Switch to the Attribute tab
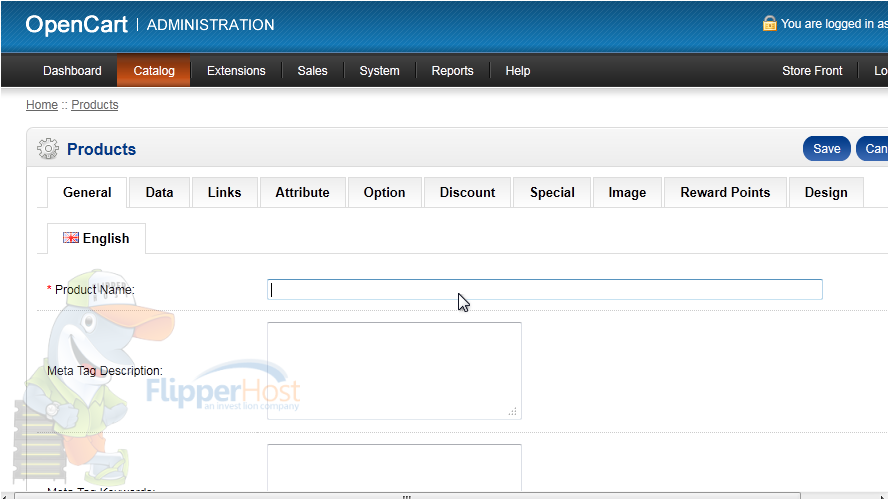Screen dimensions: 889x500 point(302,193)
